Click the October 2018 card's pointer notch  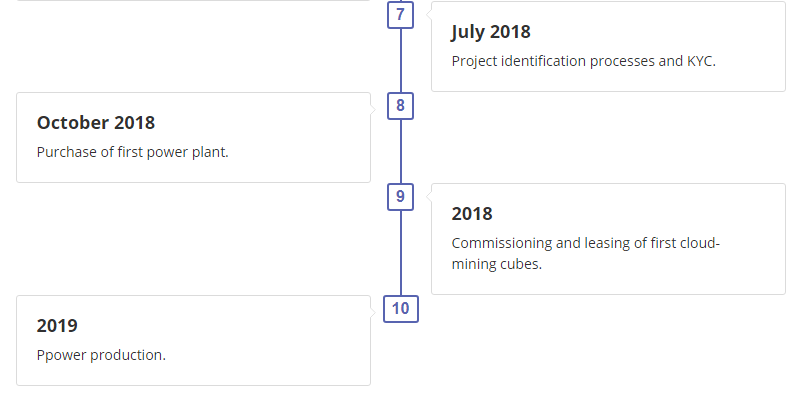[x=373, y=109]
